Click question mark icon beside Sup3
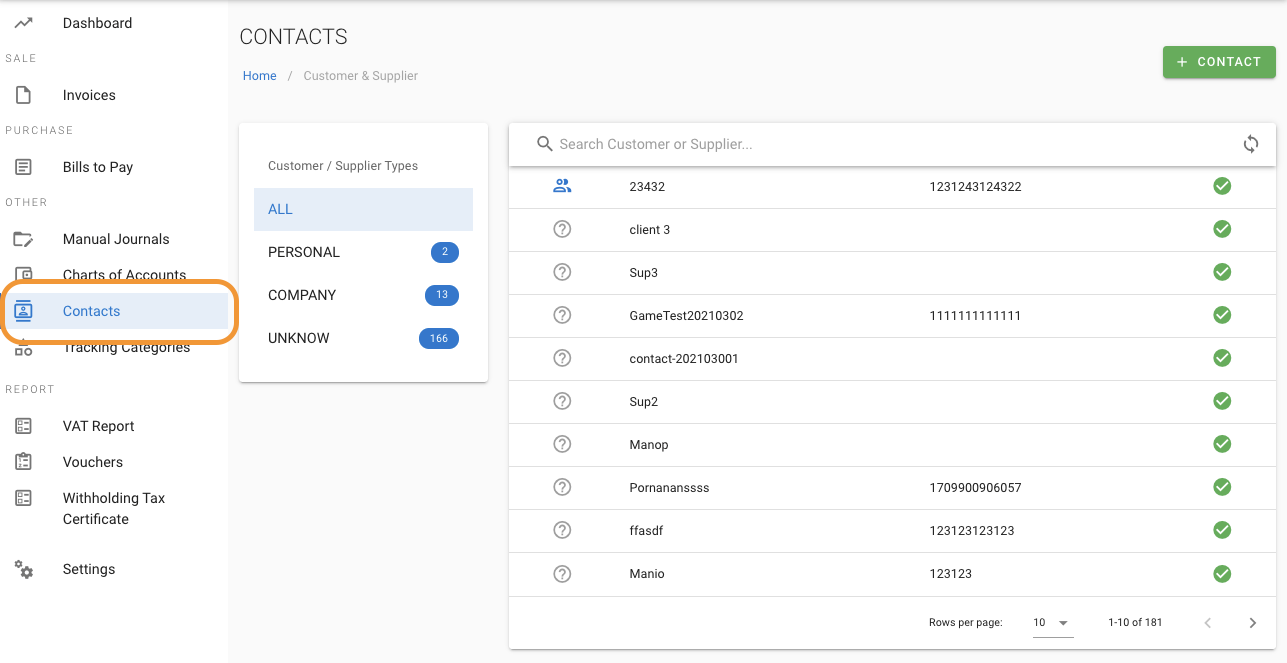The height and width of the screenshot is (663, 1287). click(x=562, y=272)
